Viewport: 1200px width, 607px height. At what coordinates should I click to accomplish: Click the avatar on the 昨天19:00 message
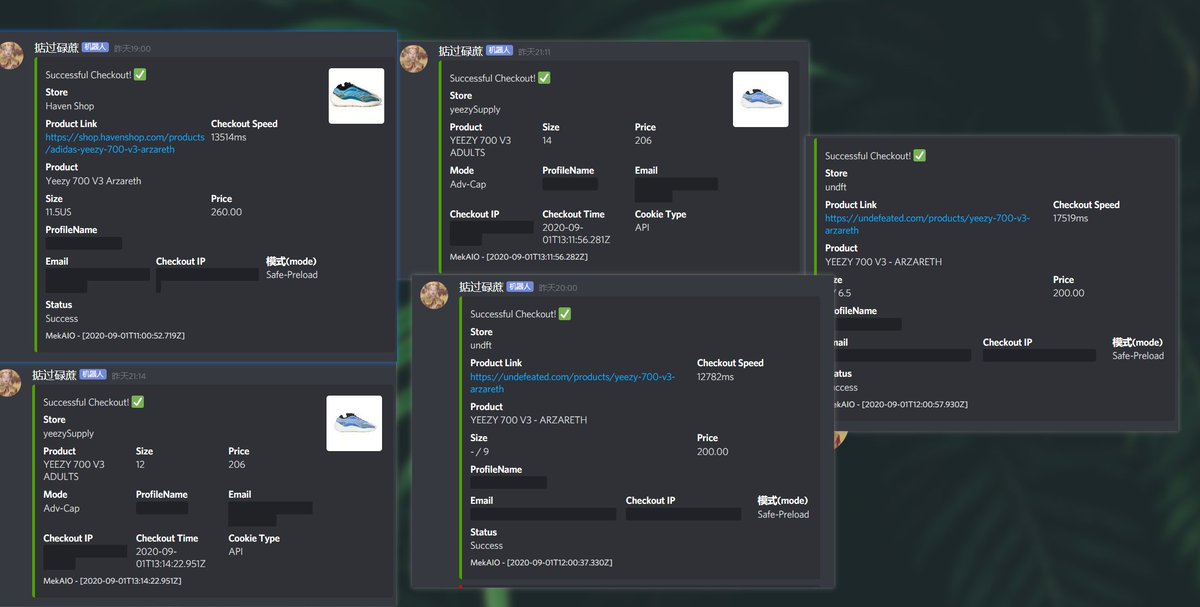[x=10, y=55]
